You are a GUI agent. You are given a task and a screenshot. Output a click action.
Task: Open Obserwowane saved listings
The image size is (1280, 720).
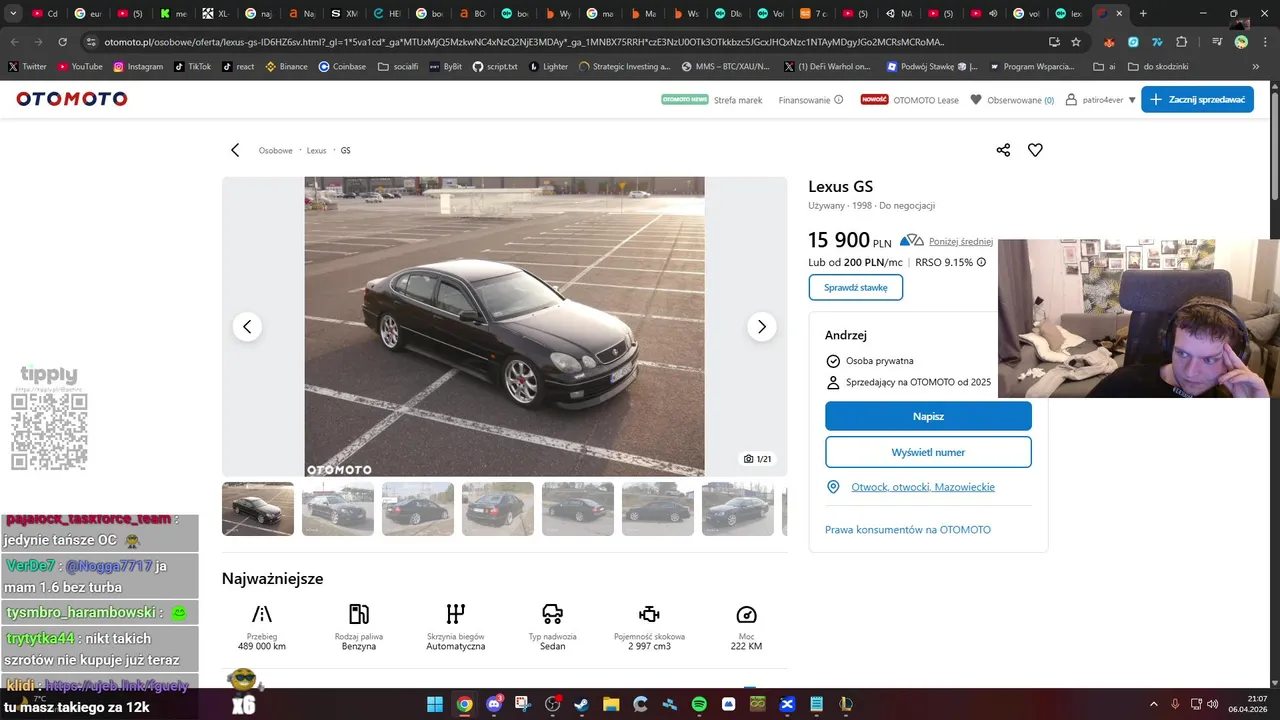click(x=1012, y=100)
